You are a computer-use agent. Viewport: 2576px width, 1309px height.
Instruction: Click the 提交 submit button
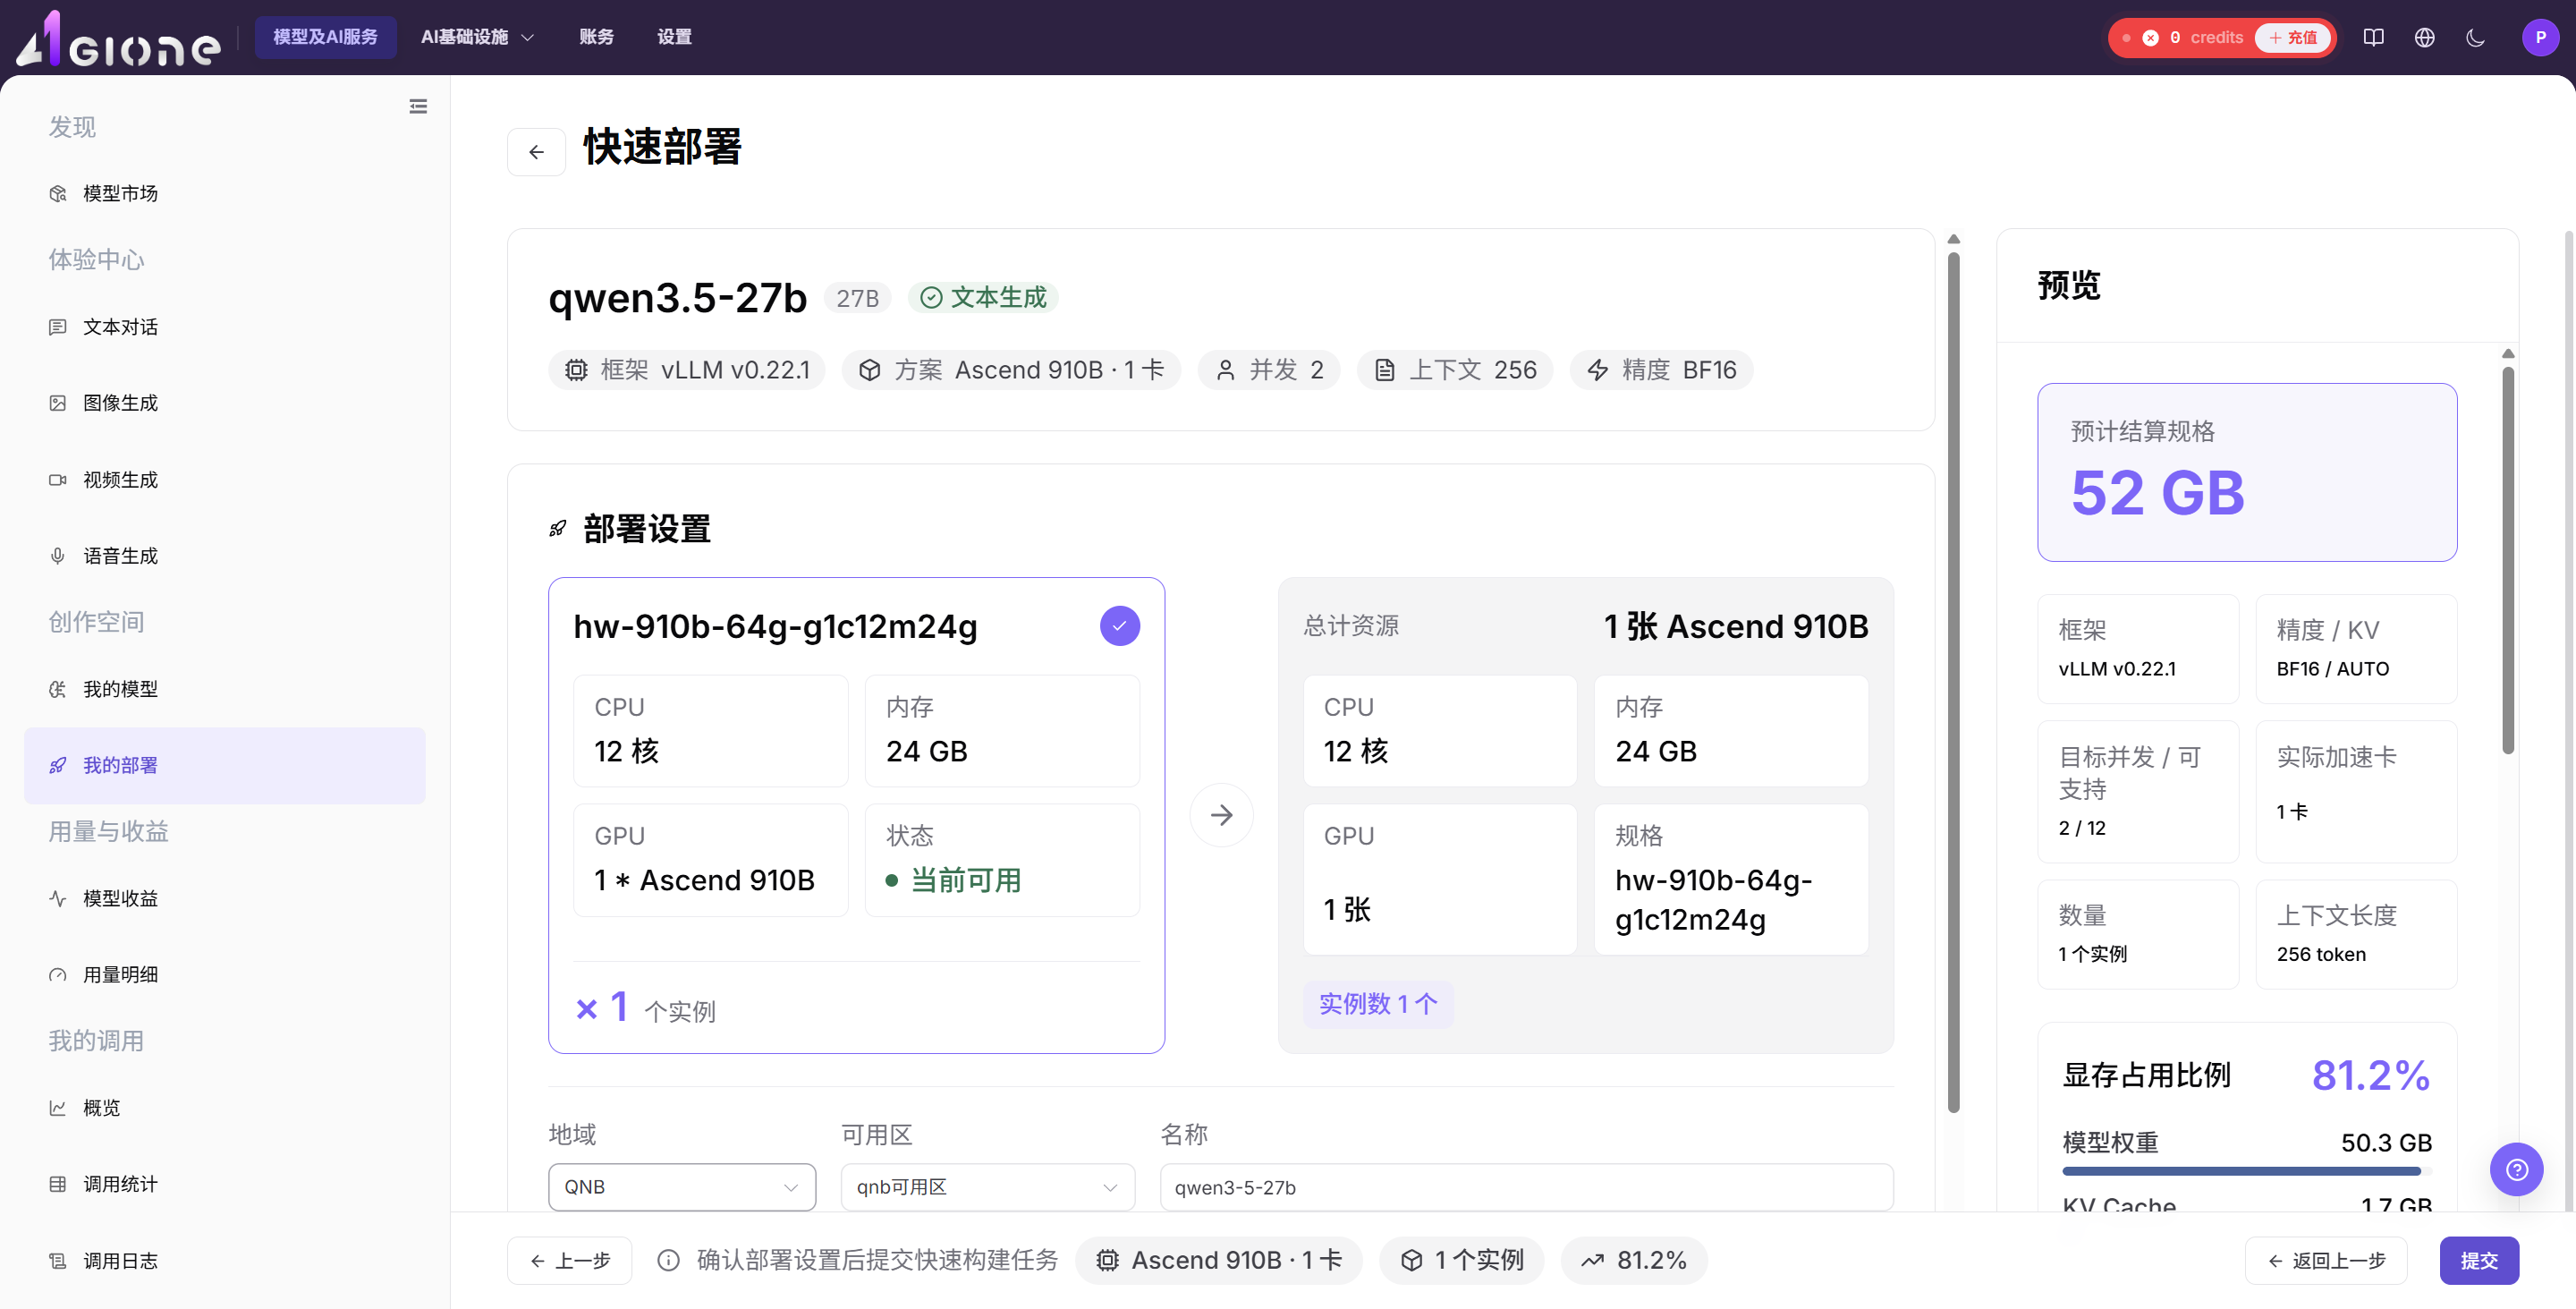(x=2479, y=1260)
